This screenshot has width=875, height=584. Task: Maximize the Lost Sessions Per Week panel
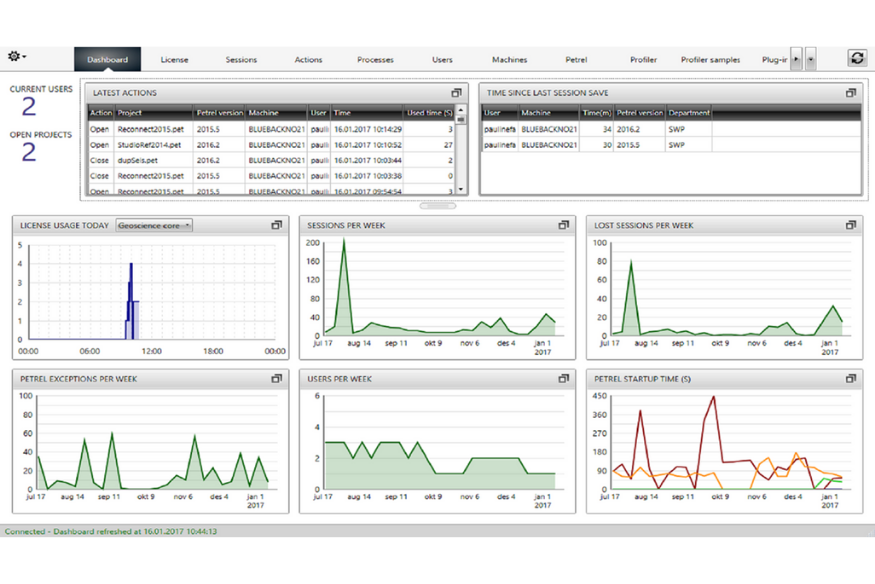[x=850, y=225]
